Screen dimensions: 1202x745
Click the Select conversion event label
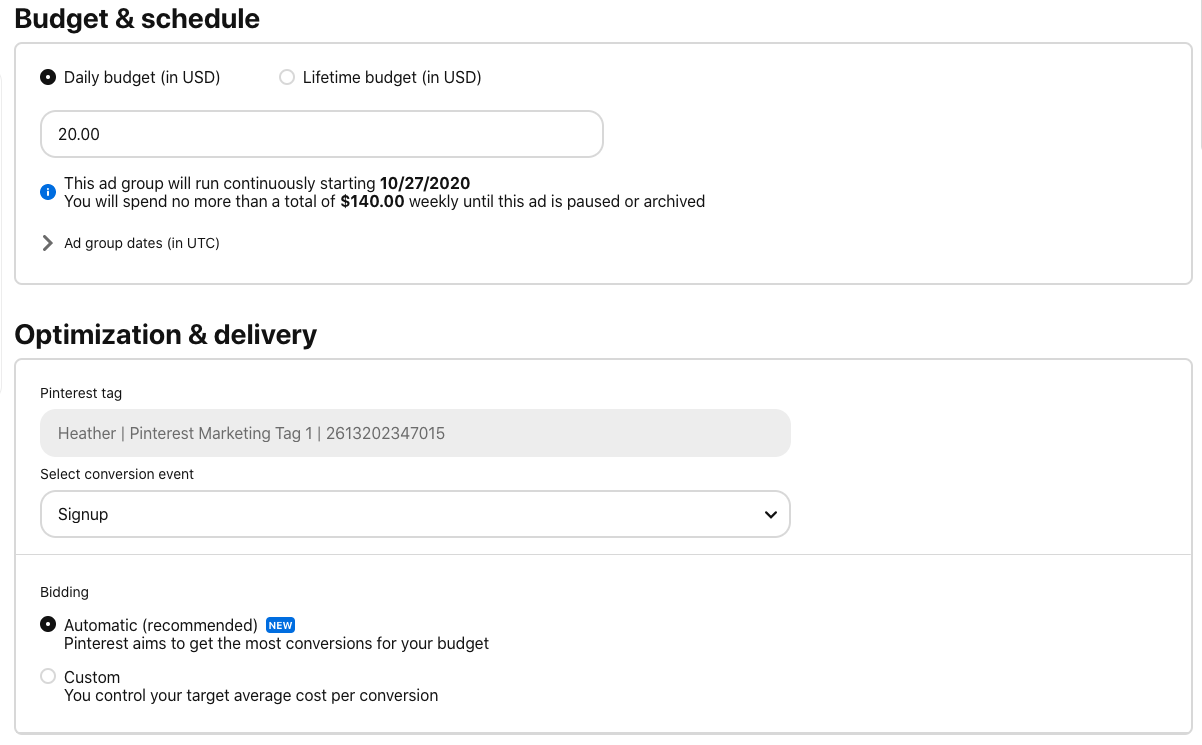117,473
